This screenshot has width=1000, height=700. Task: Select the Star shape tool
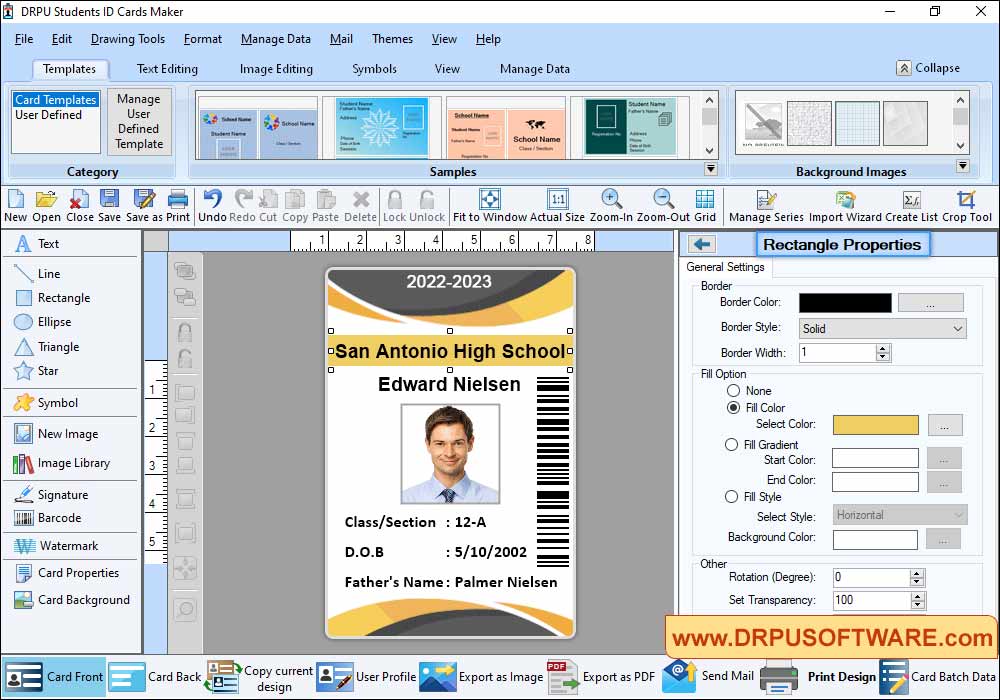(36, 371)
